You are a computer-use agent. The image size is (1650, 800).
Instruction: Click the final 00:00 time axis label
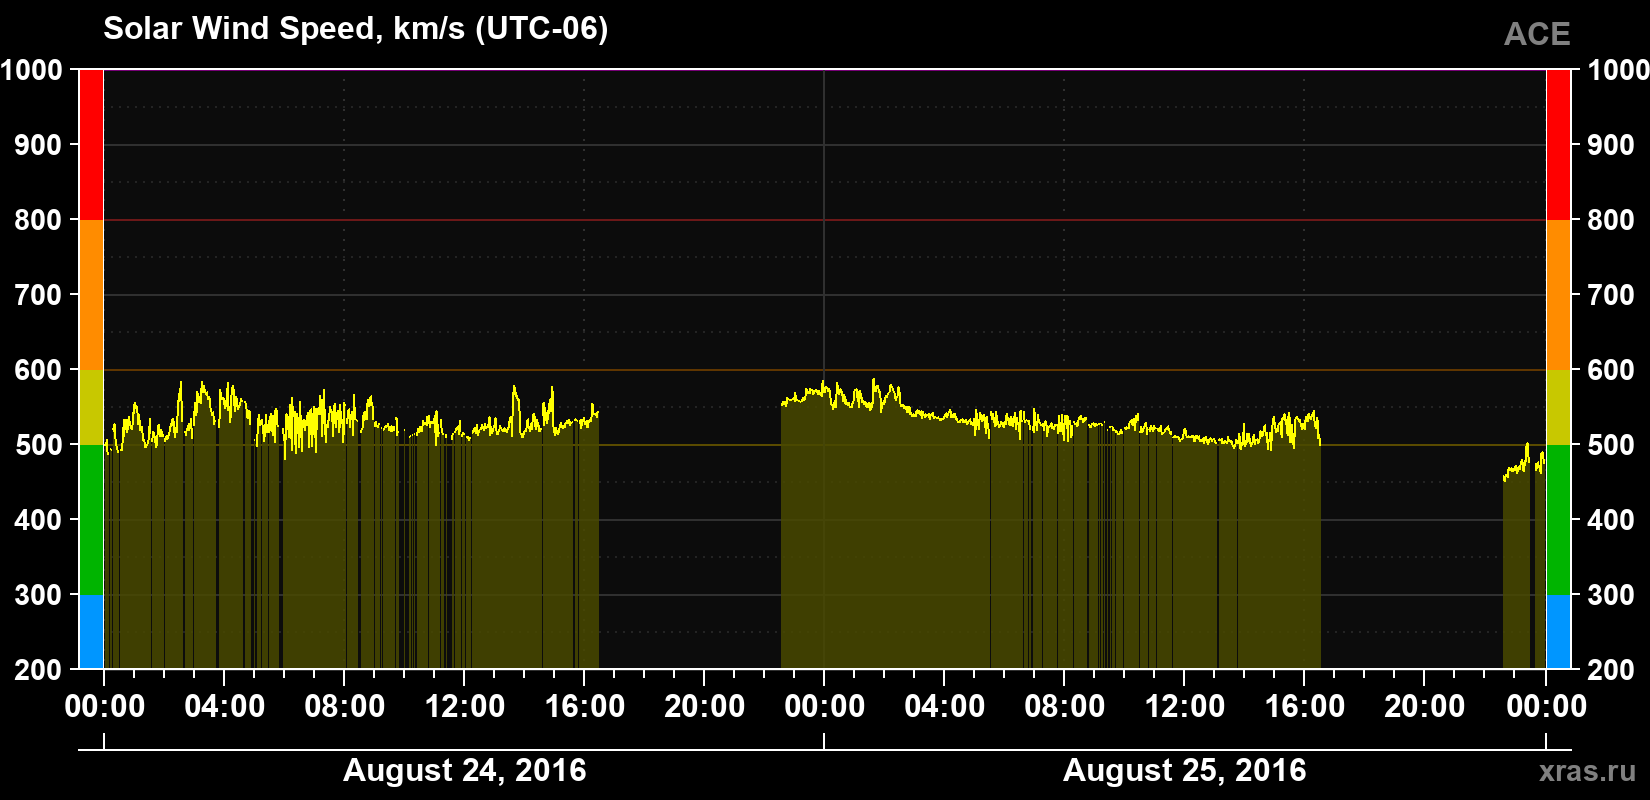1546,706
